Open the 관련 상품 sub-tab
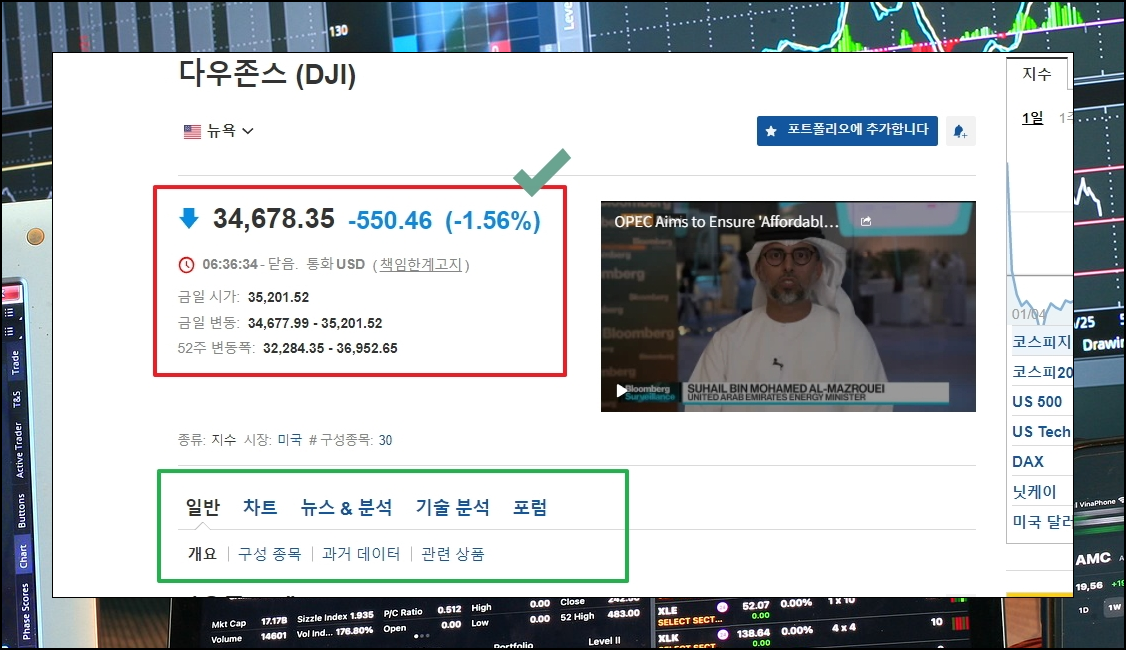This screenshot has height=650, width=1126. 452,554
